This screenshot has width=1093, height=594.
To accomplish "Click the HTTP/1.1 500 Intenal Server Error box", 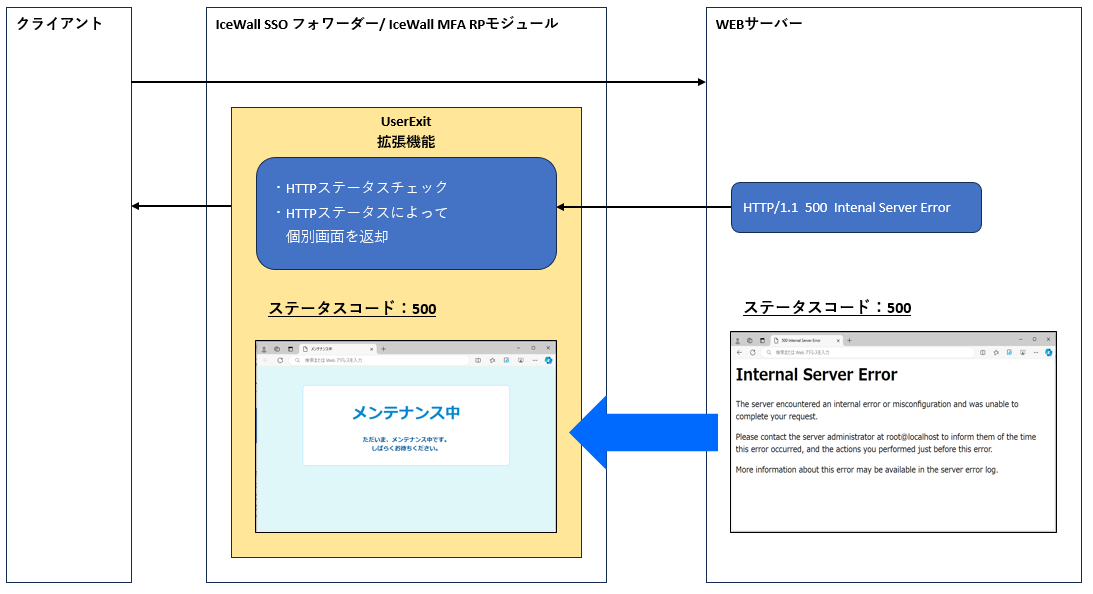I will pyautogui.click(x=856, y=208).
